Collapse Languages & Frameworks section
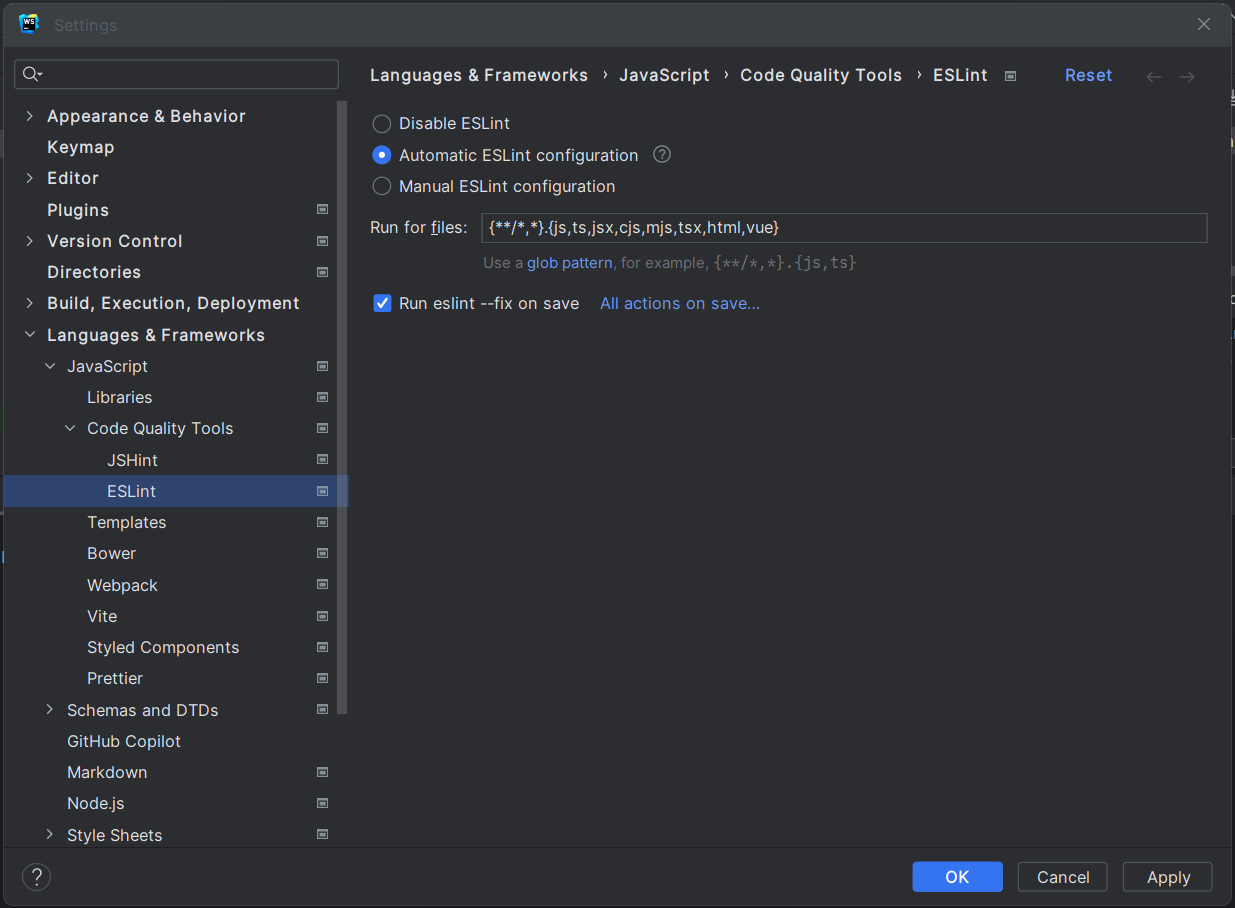The image size is (1235, 908). (29, 335)
